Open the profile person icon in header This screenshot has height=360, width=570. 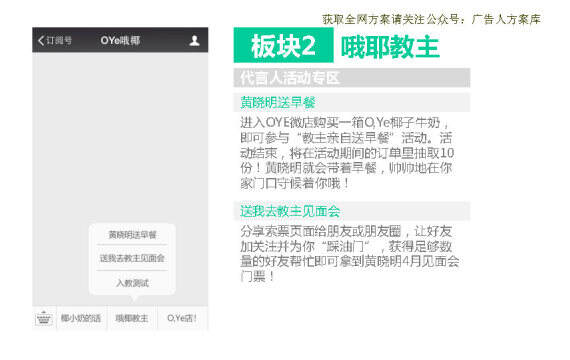[x=194, y=40]
